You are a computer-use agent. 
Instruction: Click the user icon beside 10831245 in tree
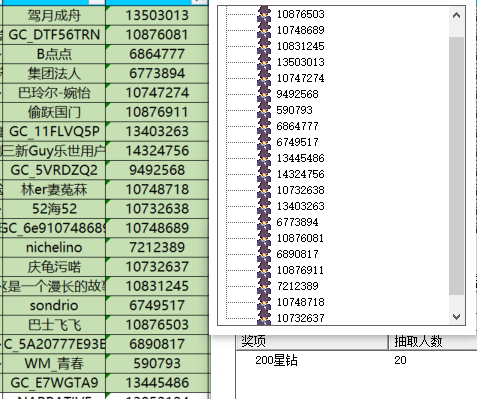264,46
